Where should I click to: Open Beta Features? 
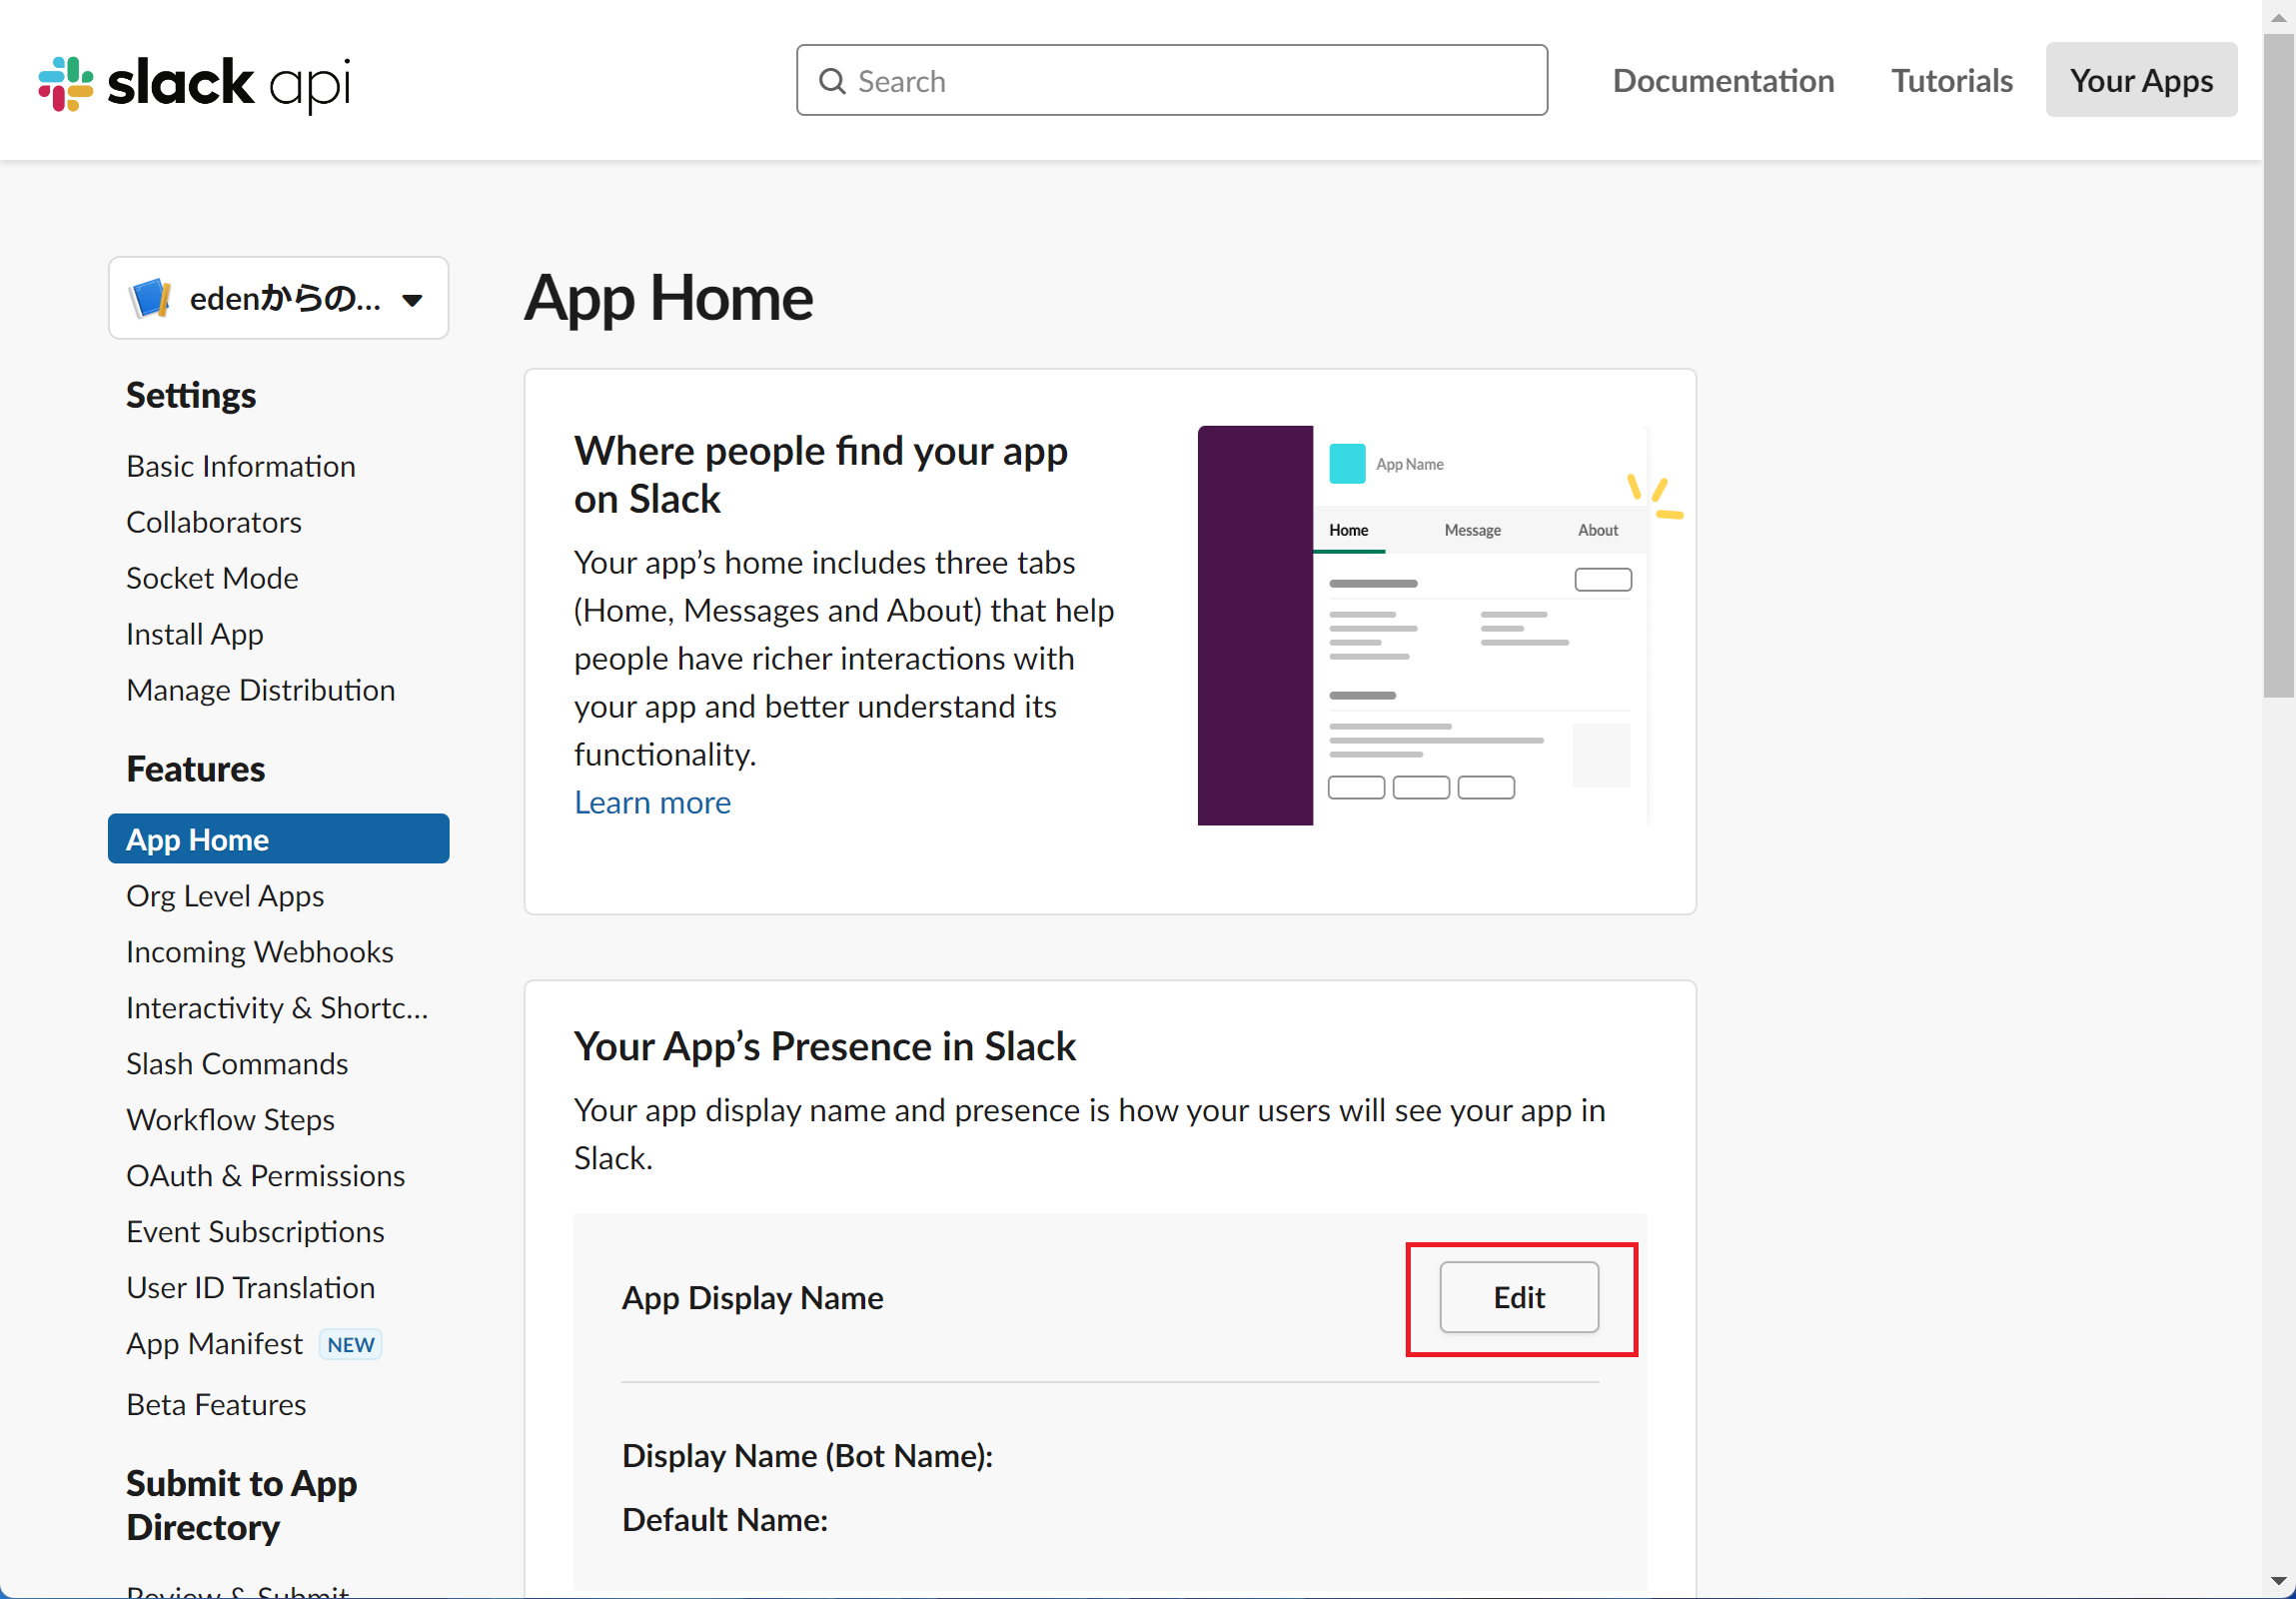point(216,1405)
